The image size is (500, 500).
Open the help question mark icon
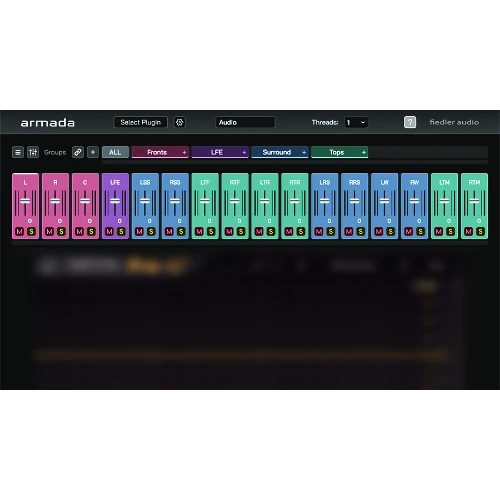tap(410, 122)
